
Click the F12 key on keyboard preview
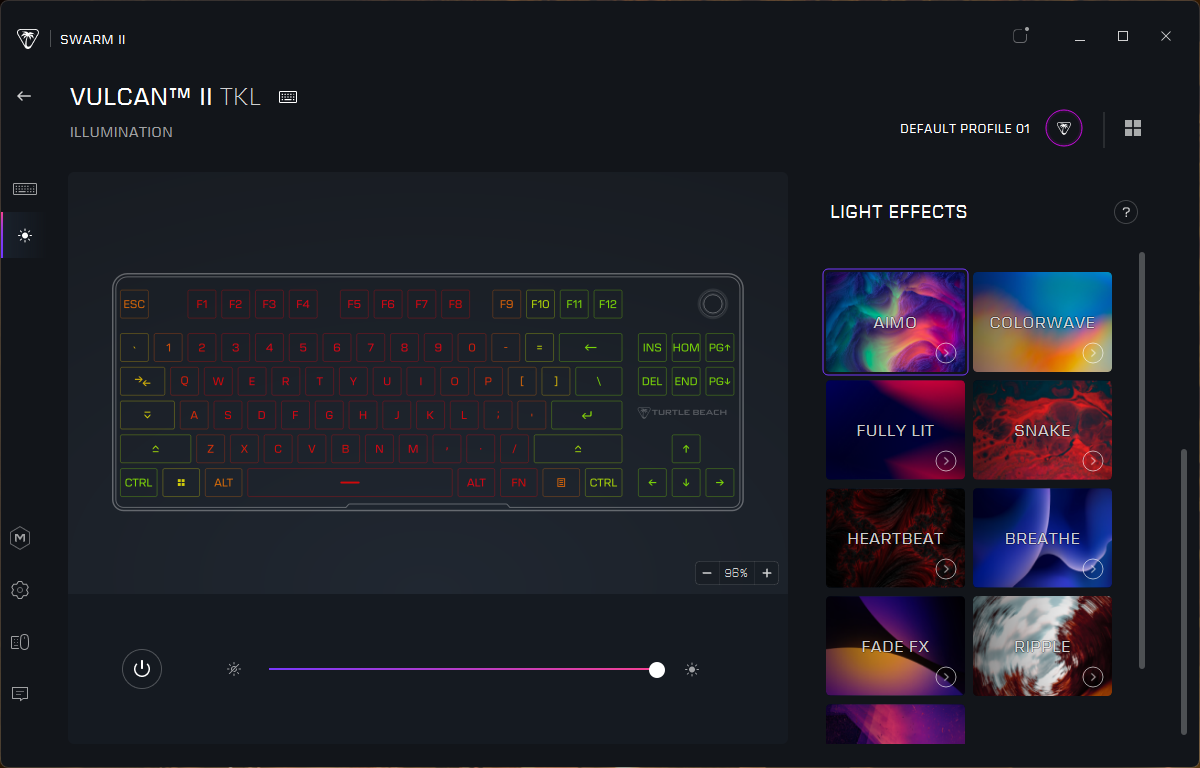click(x=607, y=304)
